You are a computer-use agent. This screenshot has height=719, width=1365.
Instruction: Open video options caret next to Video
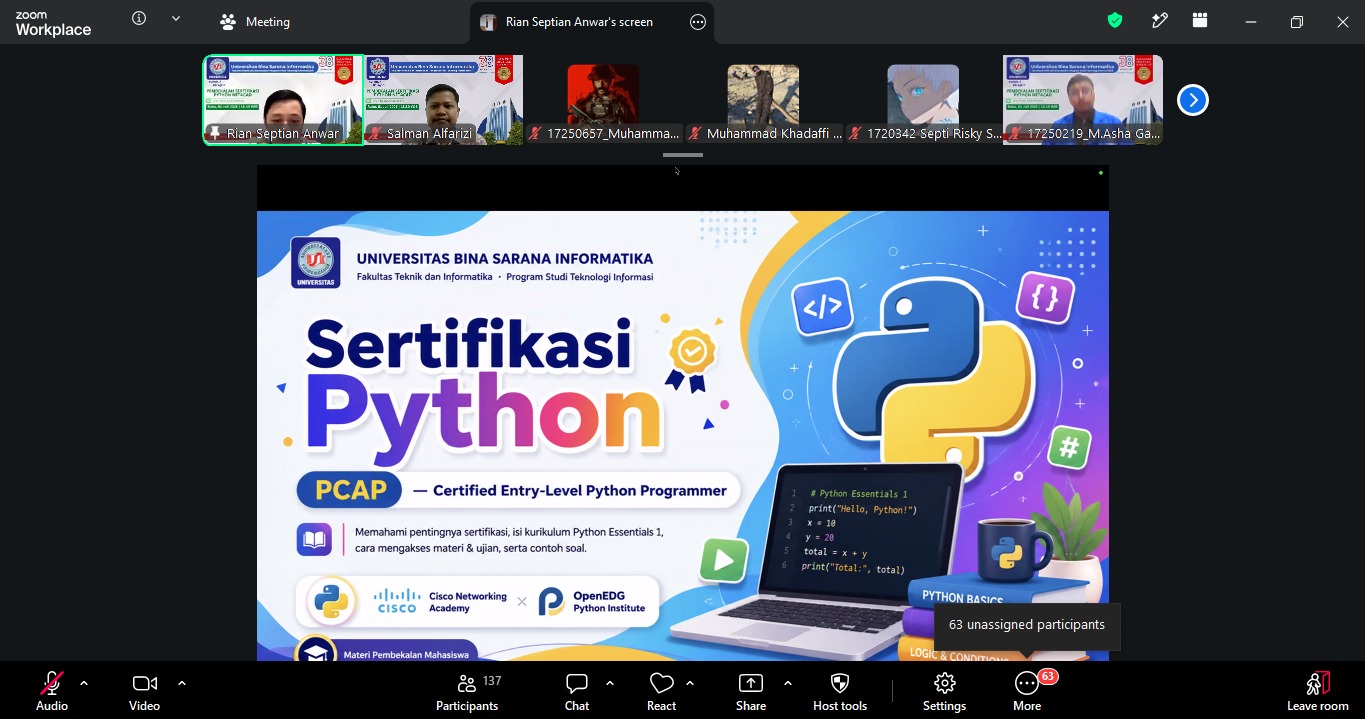tap(182, 683)
